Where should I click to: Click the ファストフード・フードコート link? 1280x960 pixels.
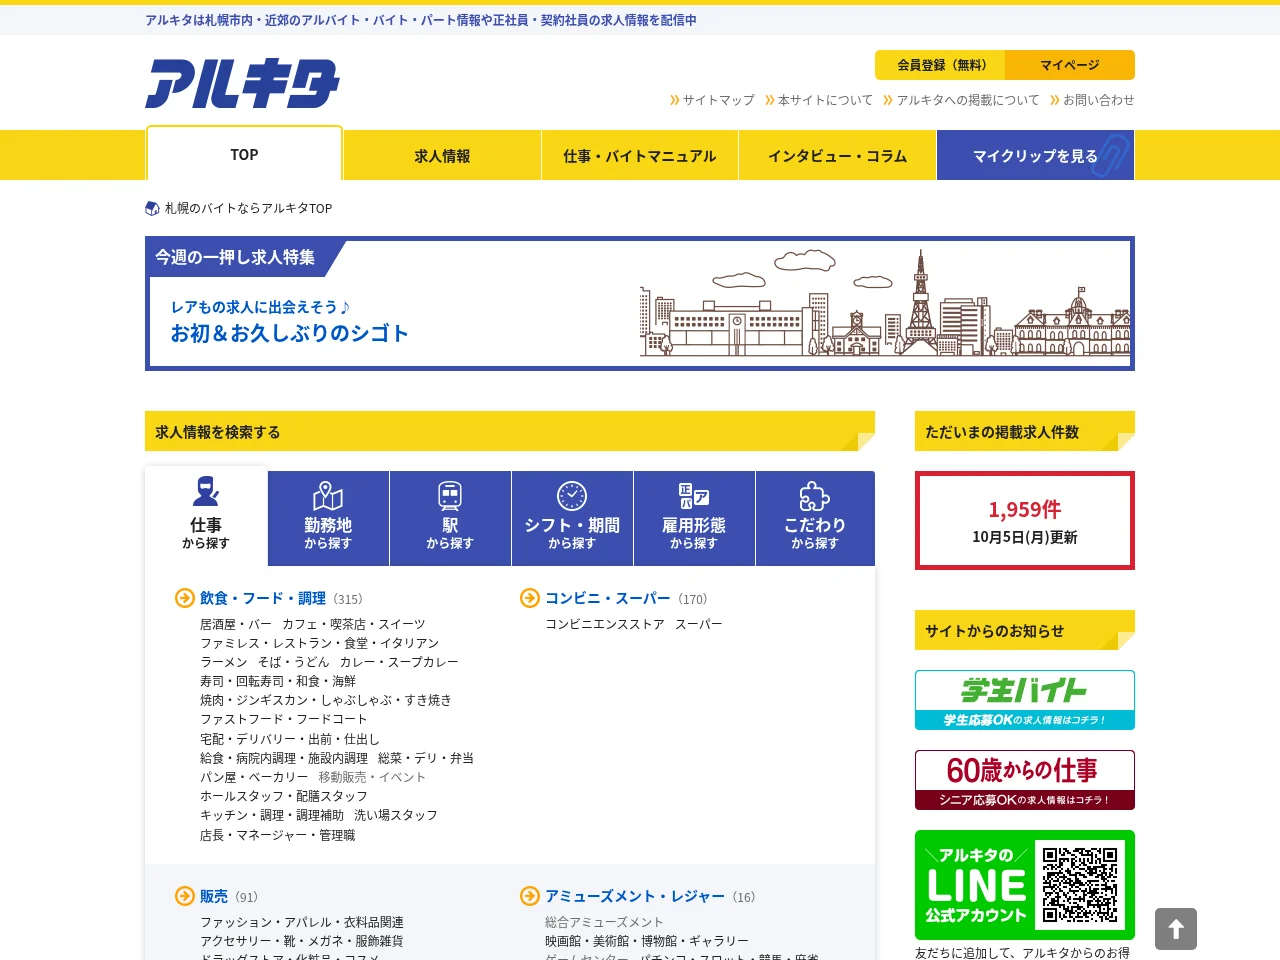(x=284, y=719)
